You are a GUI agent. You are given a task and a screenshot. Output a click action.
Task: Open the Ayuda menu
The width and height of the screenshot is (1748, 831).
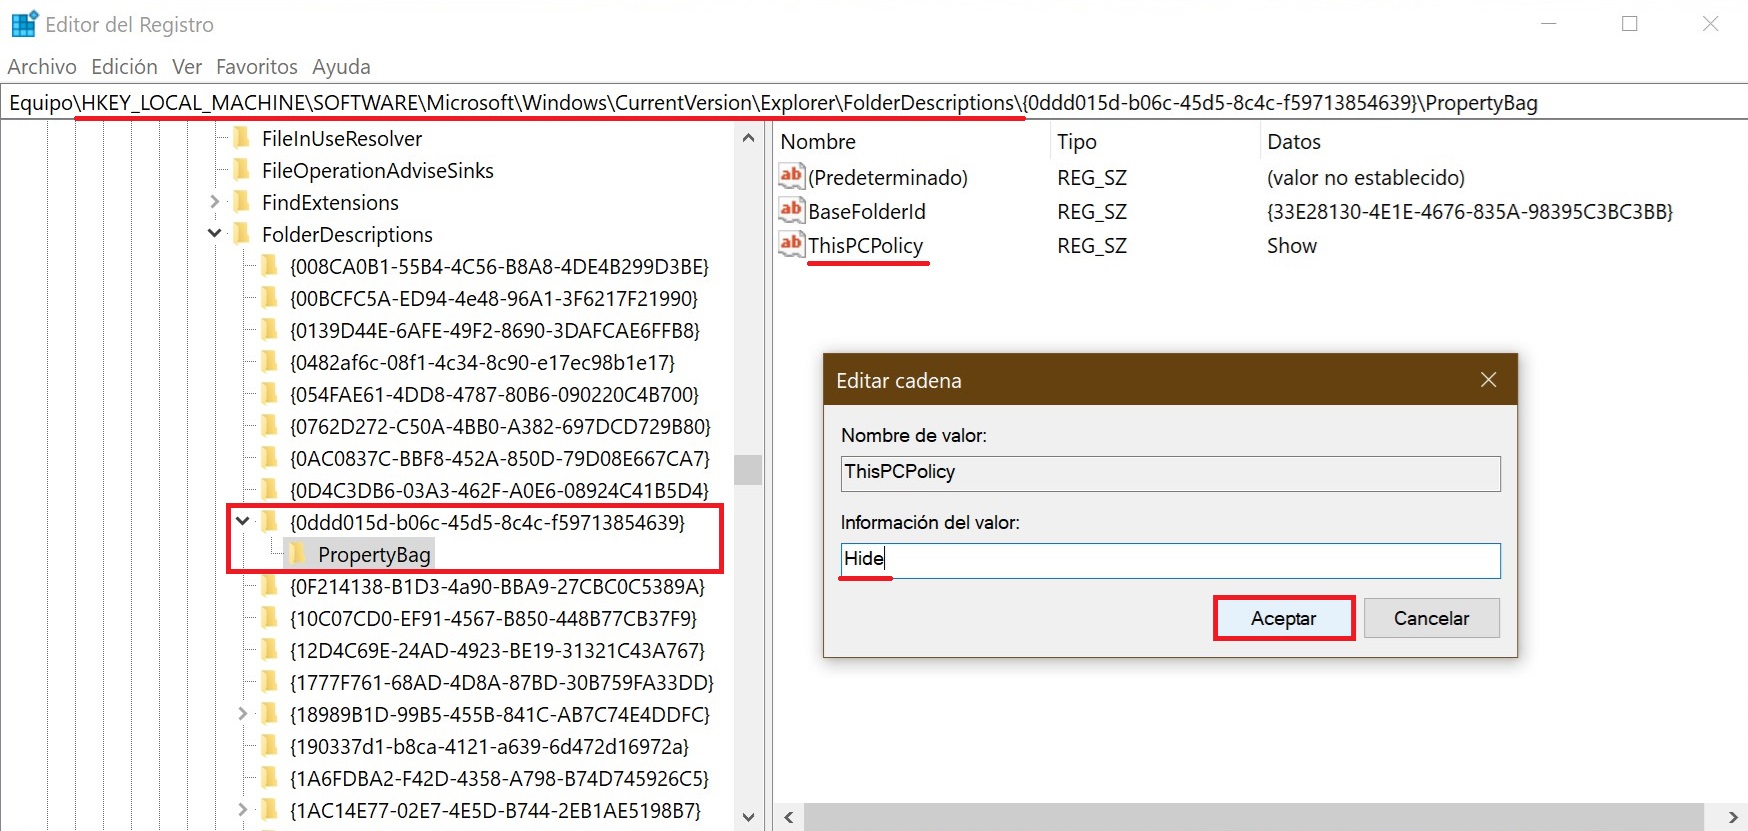tap(341, 66)
